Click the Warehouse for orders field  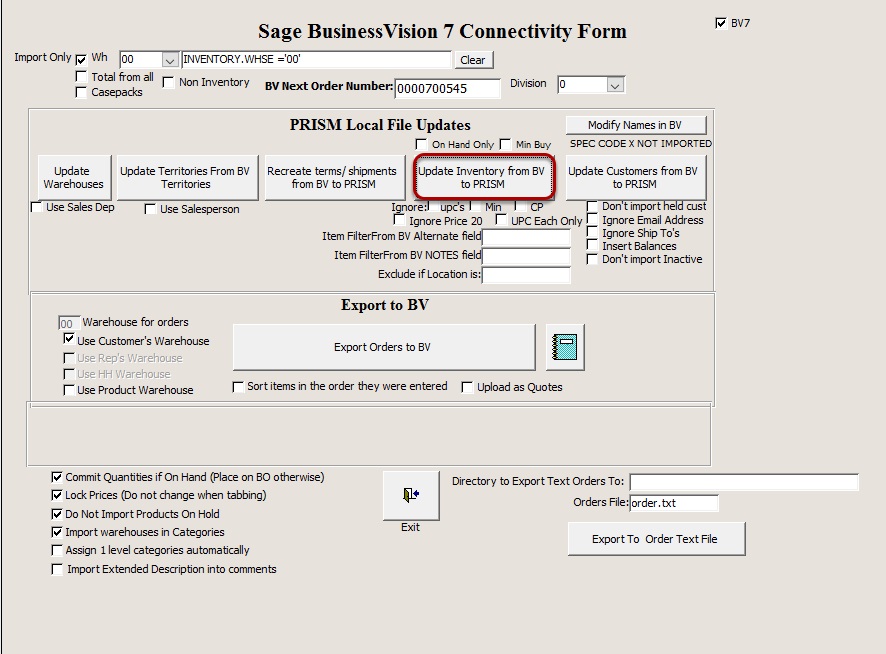pyautogui.click(x=68, y=323)
